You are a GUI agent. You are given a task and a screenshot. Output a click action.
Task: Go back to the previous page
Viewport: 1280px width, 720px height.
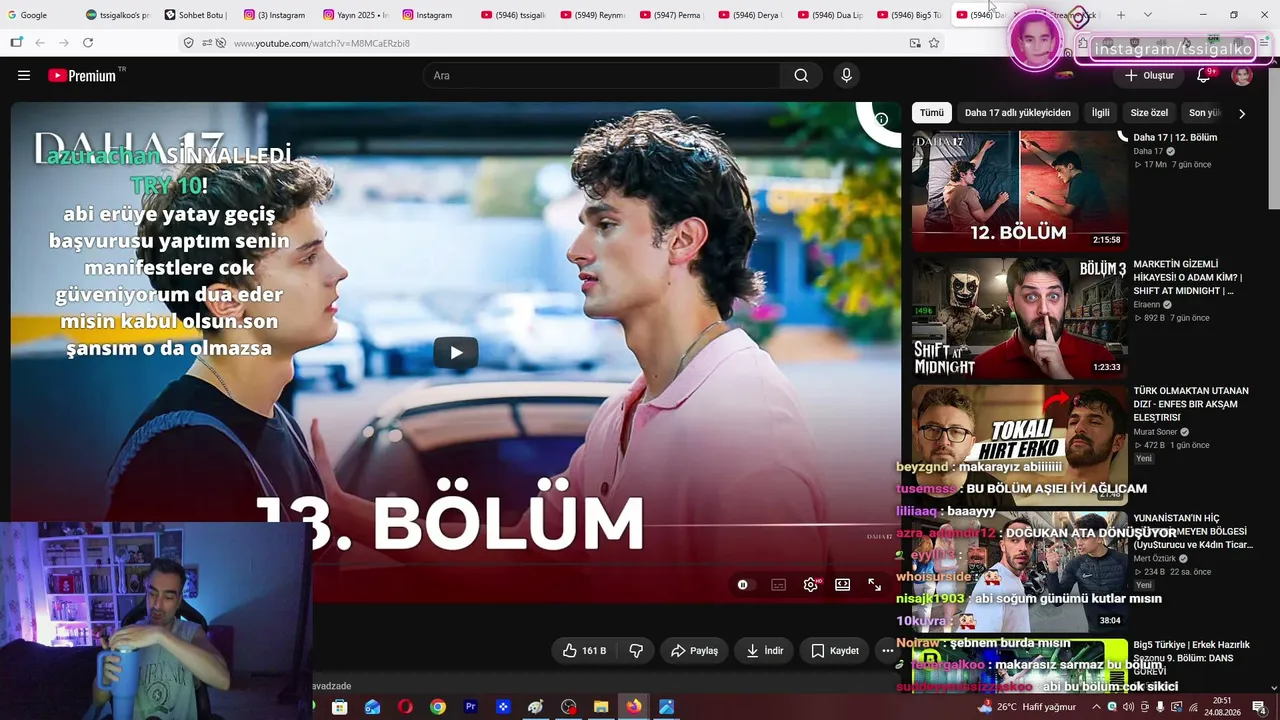tap(40, 43)
